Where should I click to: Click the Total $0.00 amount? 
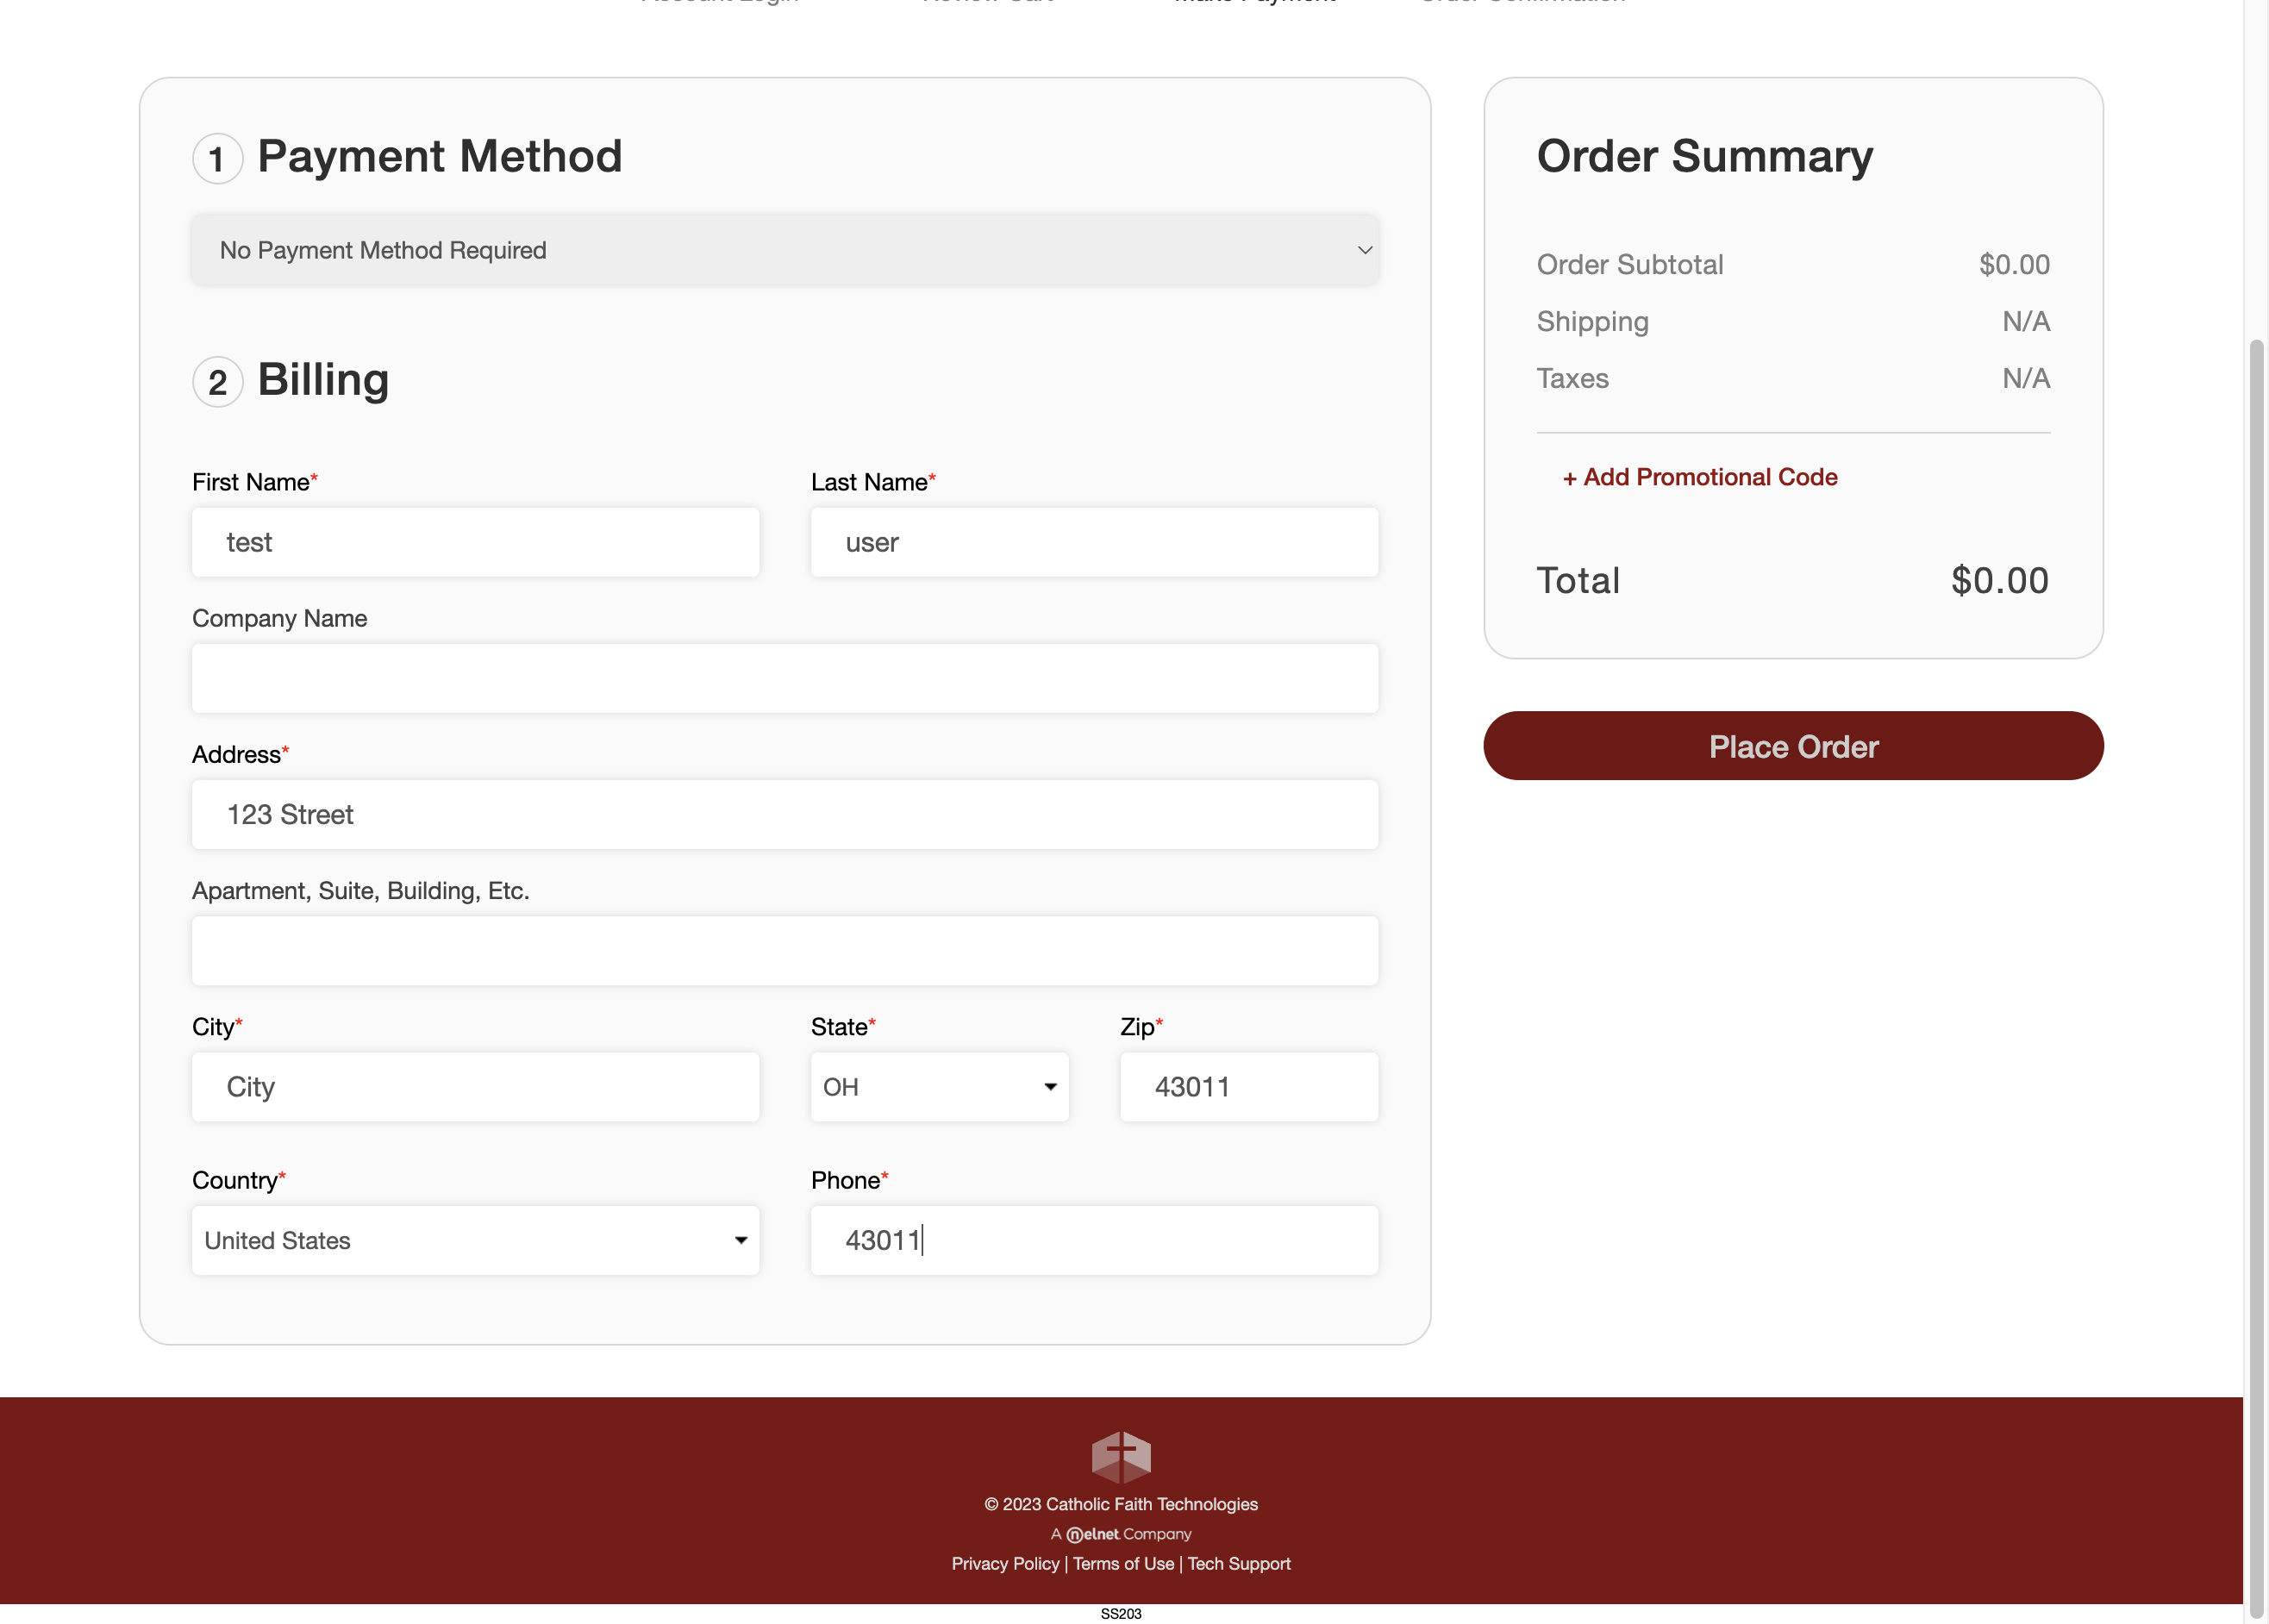point(2000,580)
